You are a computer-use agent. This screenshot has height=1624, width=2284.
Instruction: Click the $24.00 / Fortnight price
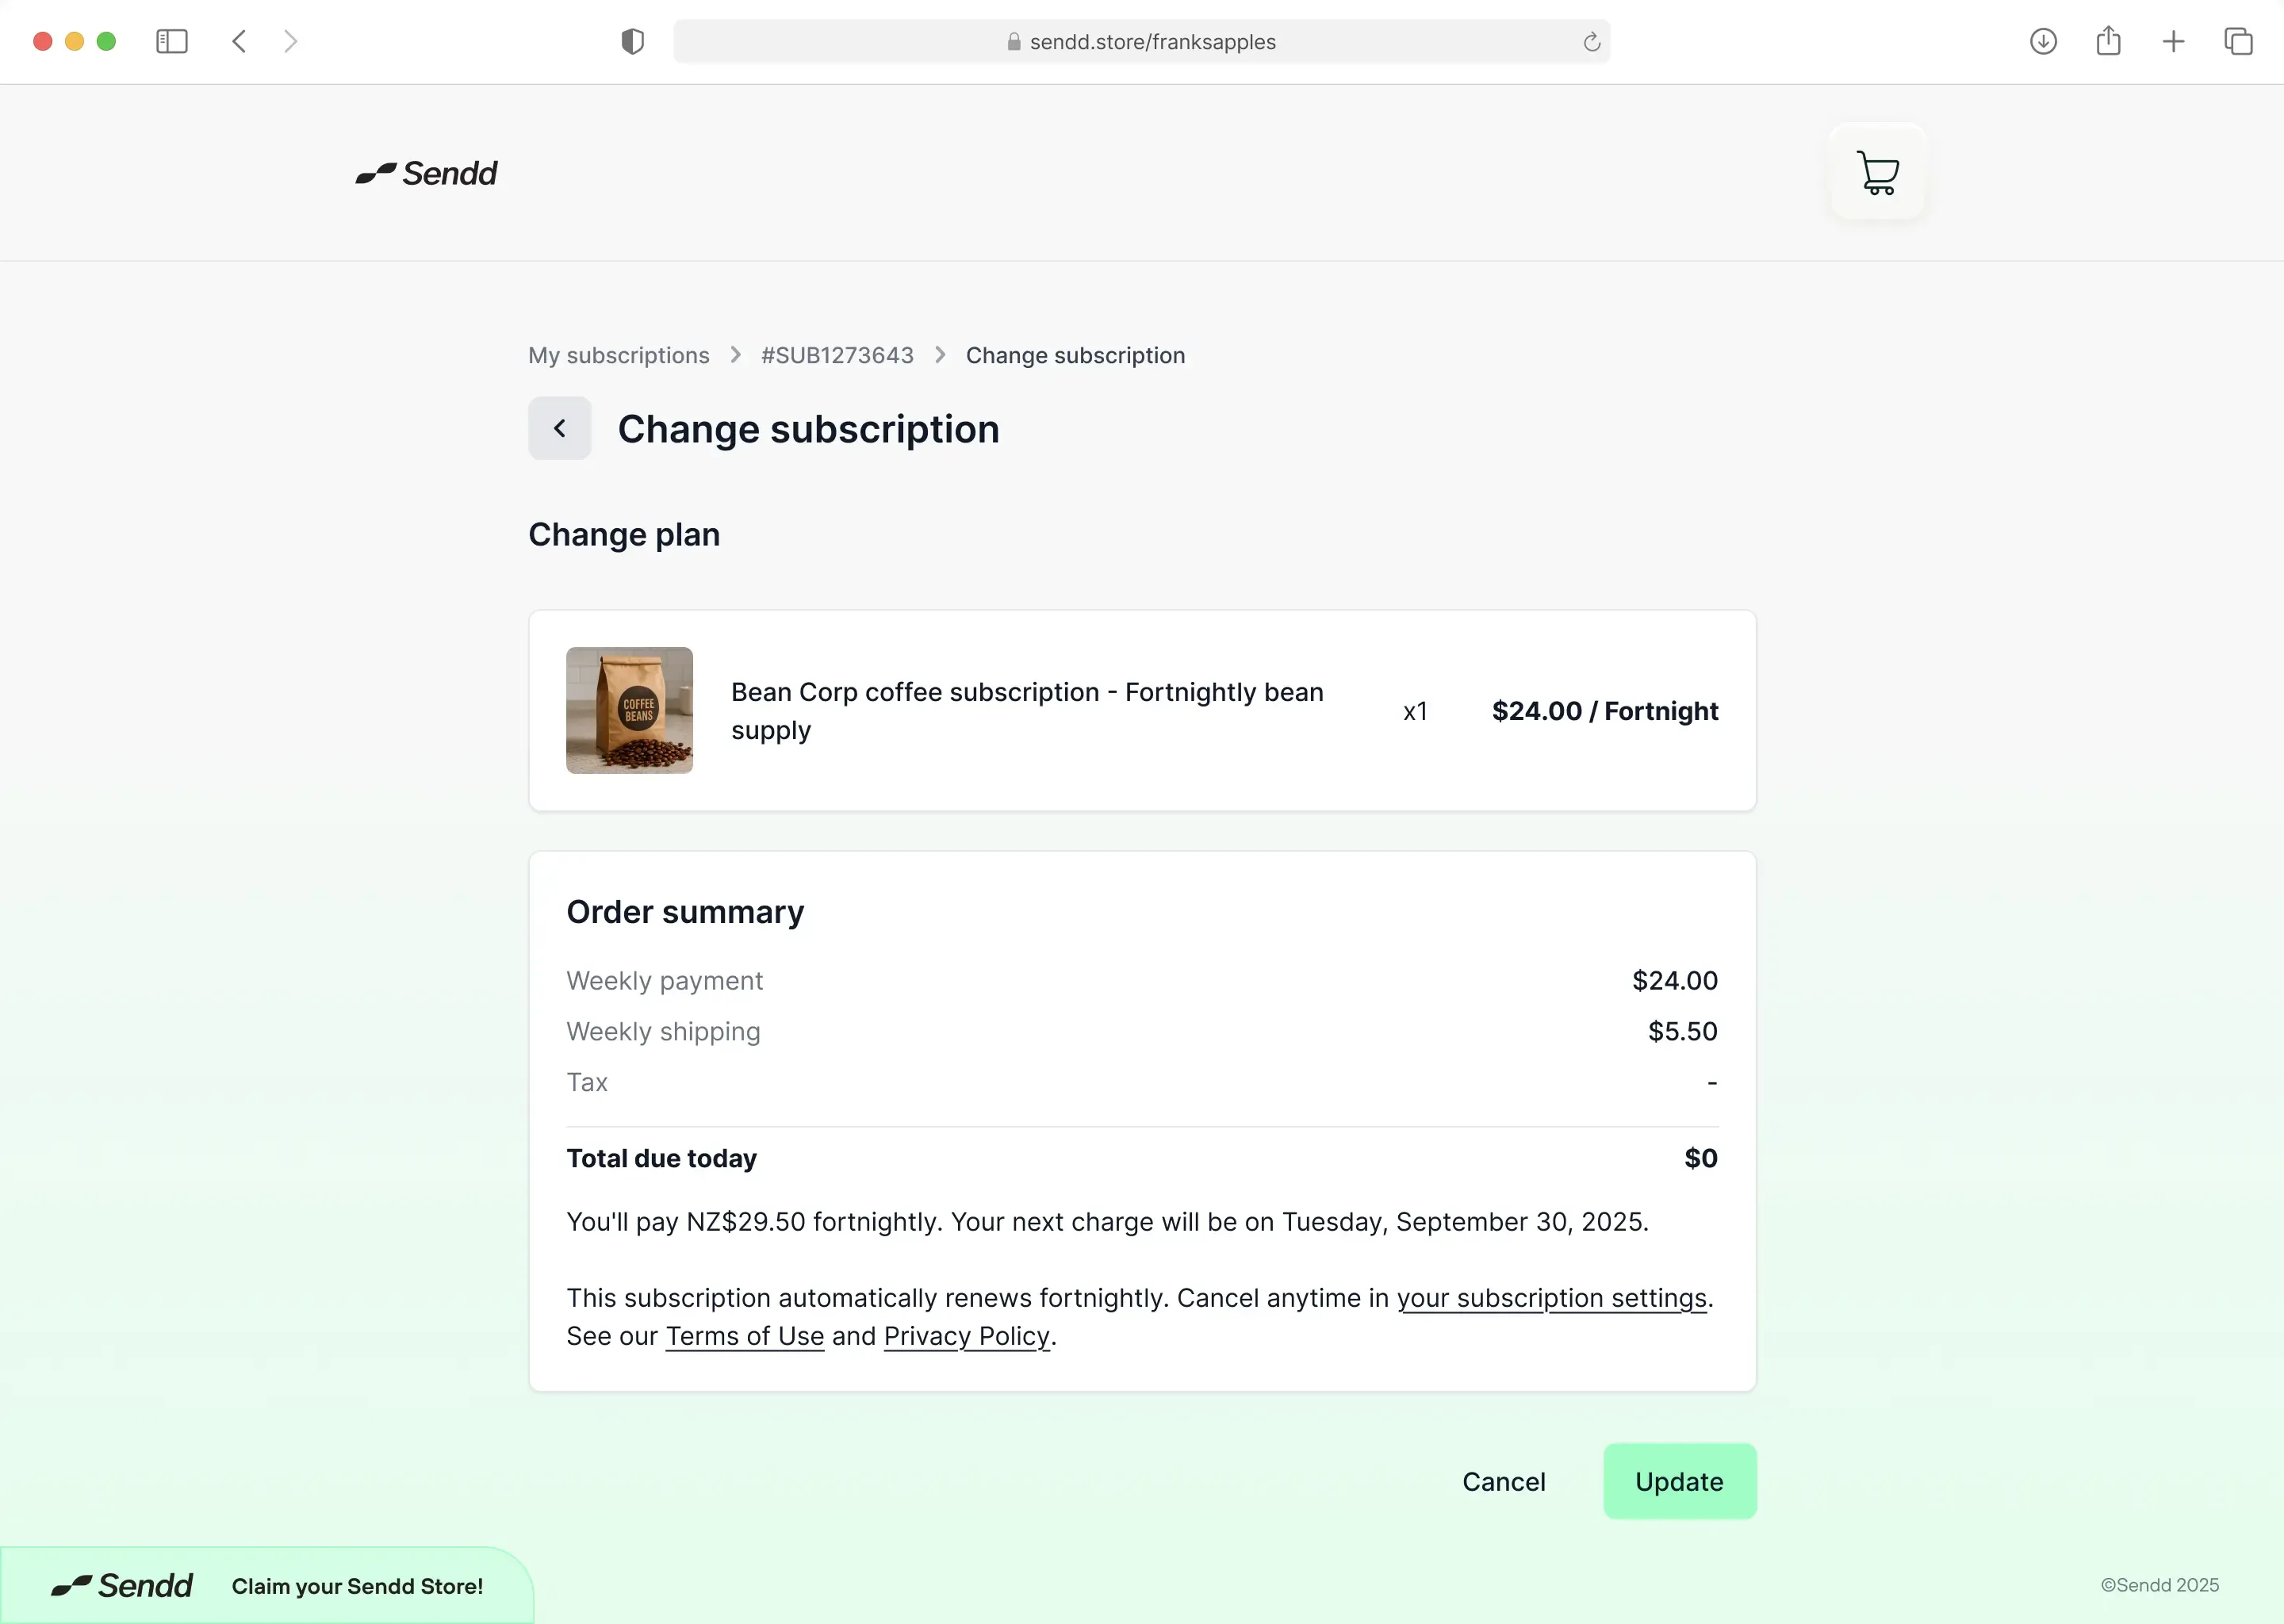pyautogui.click(x=1604, y=711)
